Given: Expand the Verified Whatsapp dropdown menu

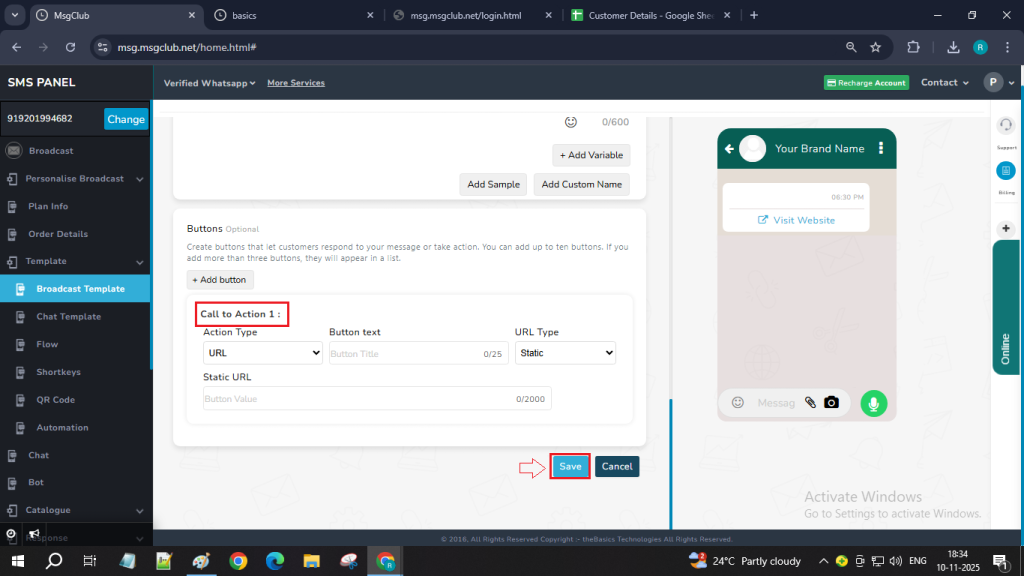Looking at the screenshot, I should pos(210,83).
